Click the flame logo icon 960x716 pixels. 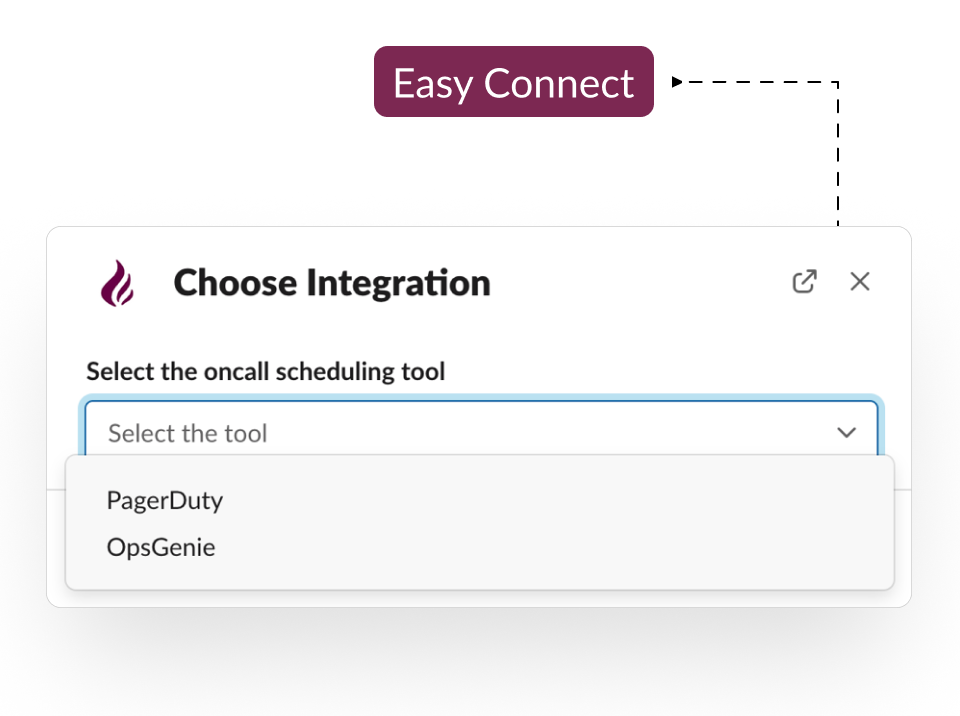pos(117,283)
